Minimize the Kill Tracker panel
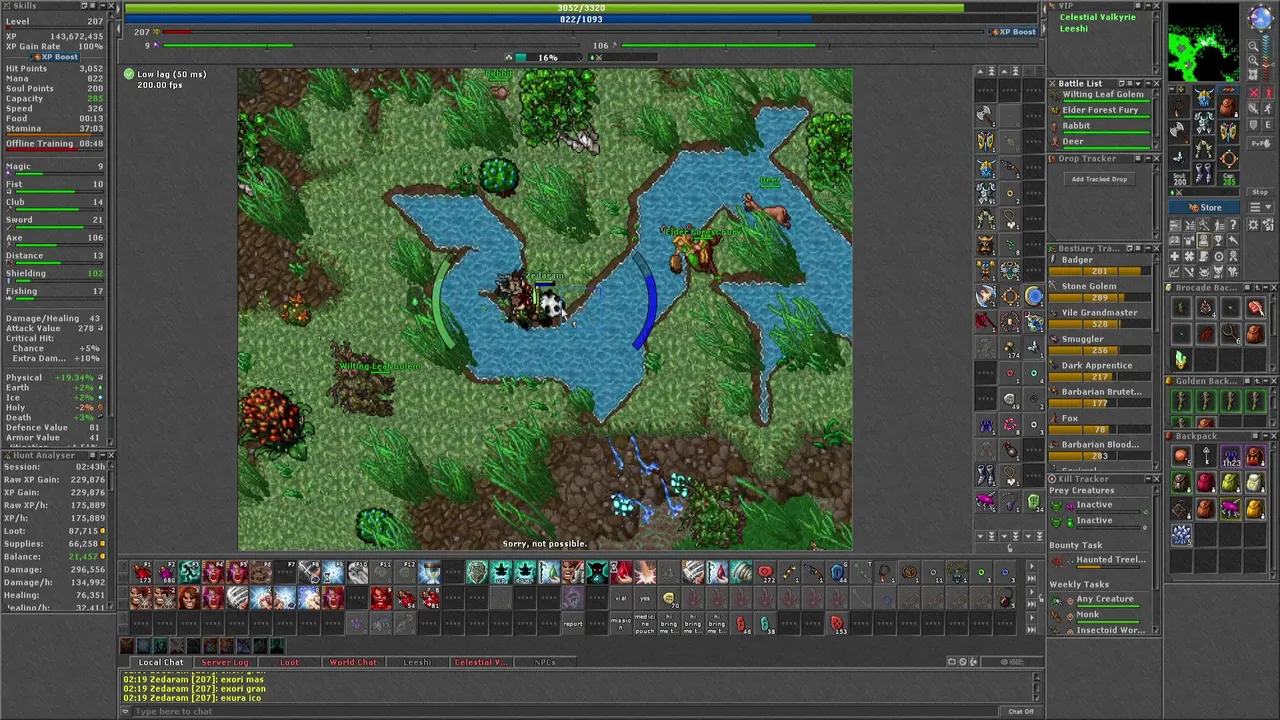Viewport: 1280px width, 720px height. pos(1148,479)
